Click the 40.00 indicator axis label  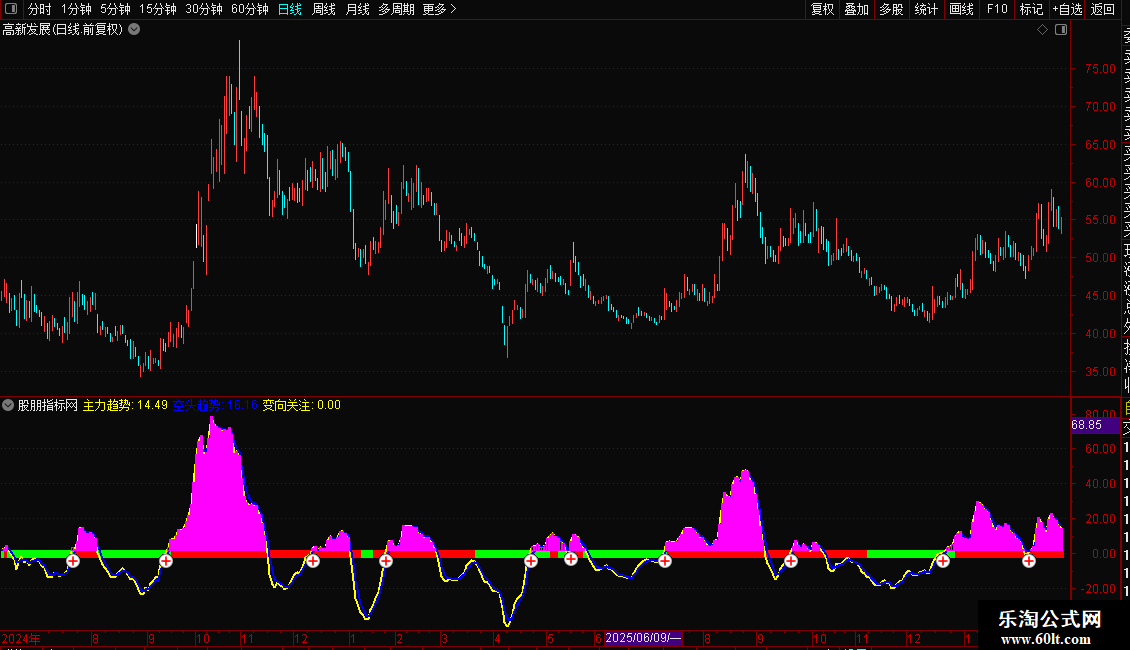coord(1100,484)
